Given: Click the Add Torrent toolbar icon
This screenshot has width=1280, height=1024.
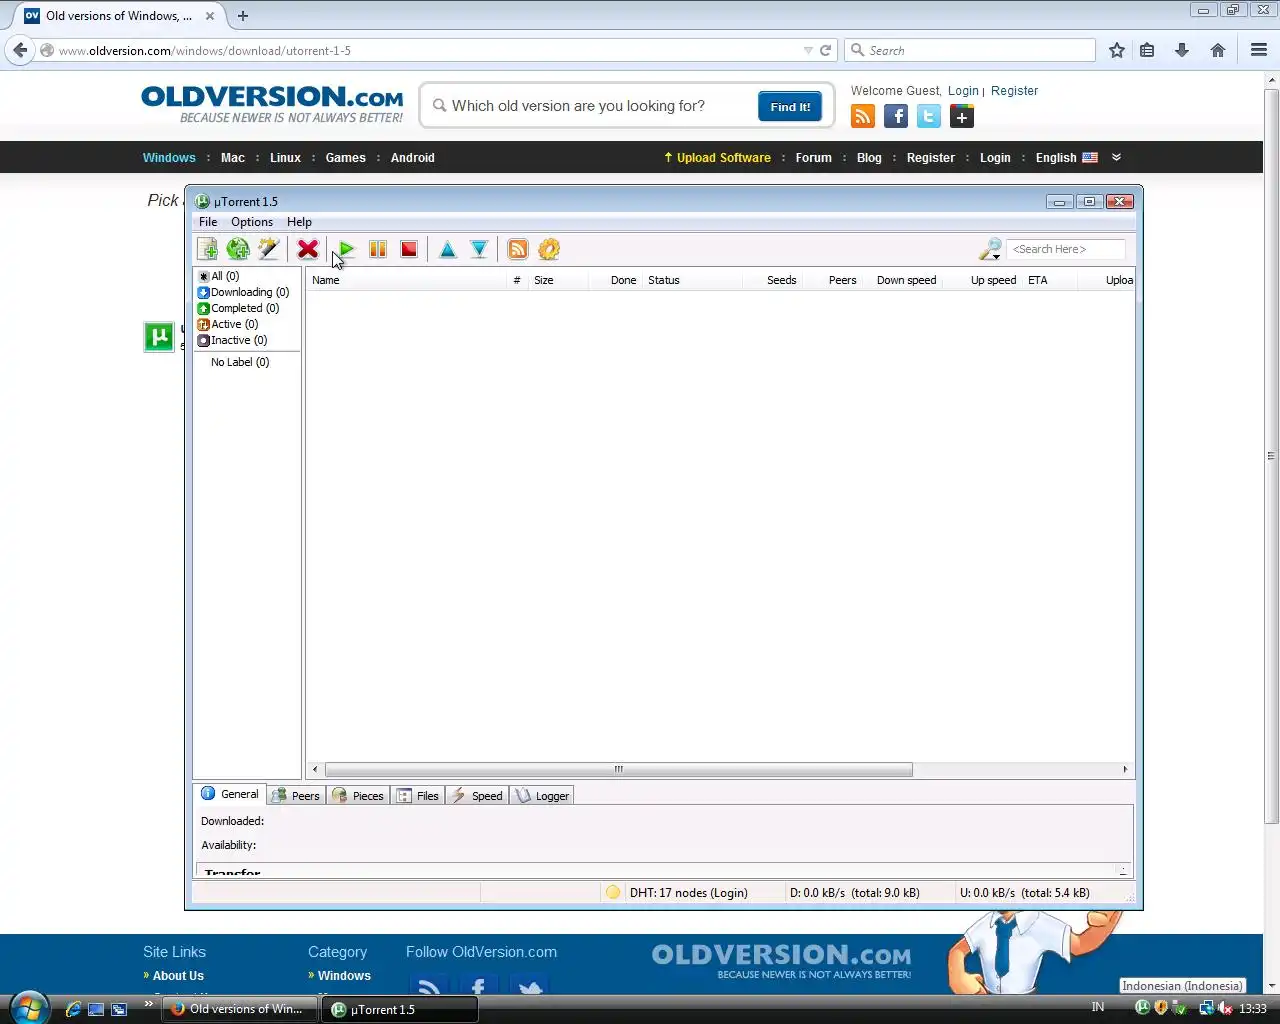Looking at the screenshot, I should (208, 249).
